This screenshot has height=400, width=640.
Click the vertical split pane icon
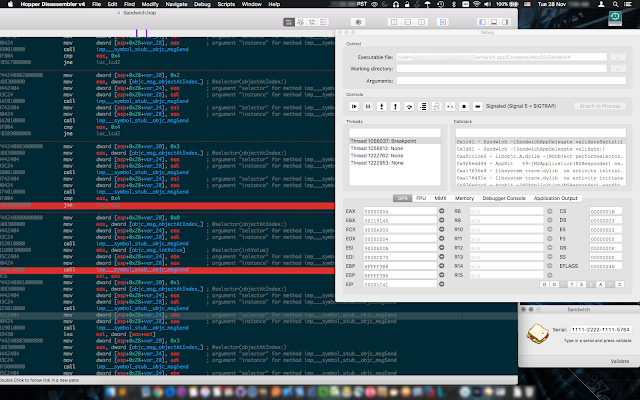coord(394,22)
